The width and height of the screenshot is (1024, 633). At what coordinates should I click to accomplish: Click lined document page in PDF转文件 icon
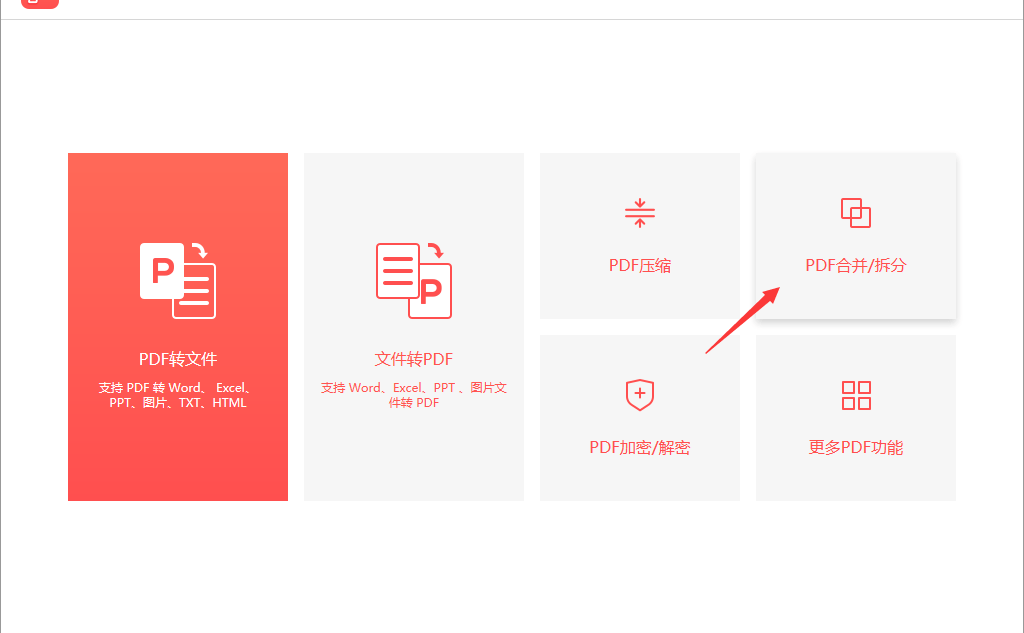(x=195, y=292)
